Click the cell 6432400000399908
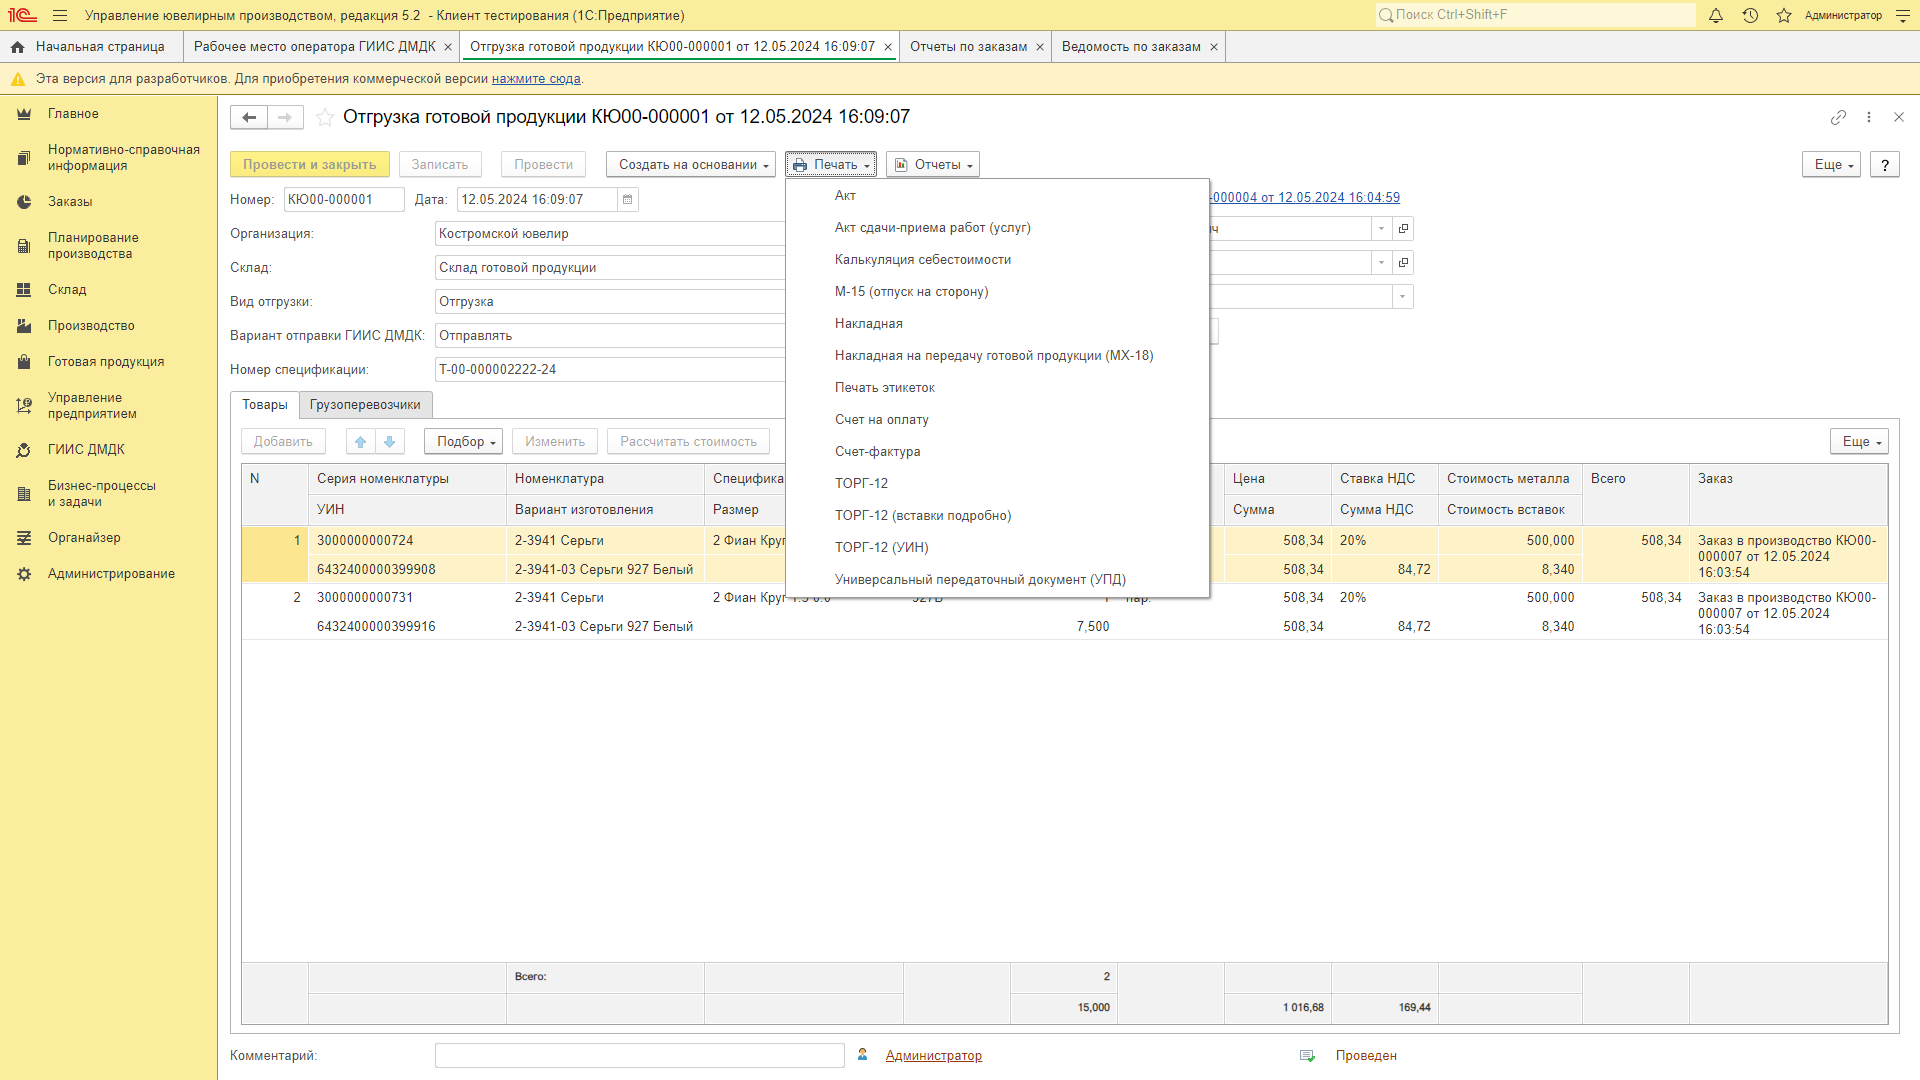Image resolution: width=1920 pixels, height=1080 pixels. coord(408,570)
